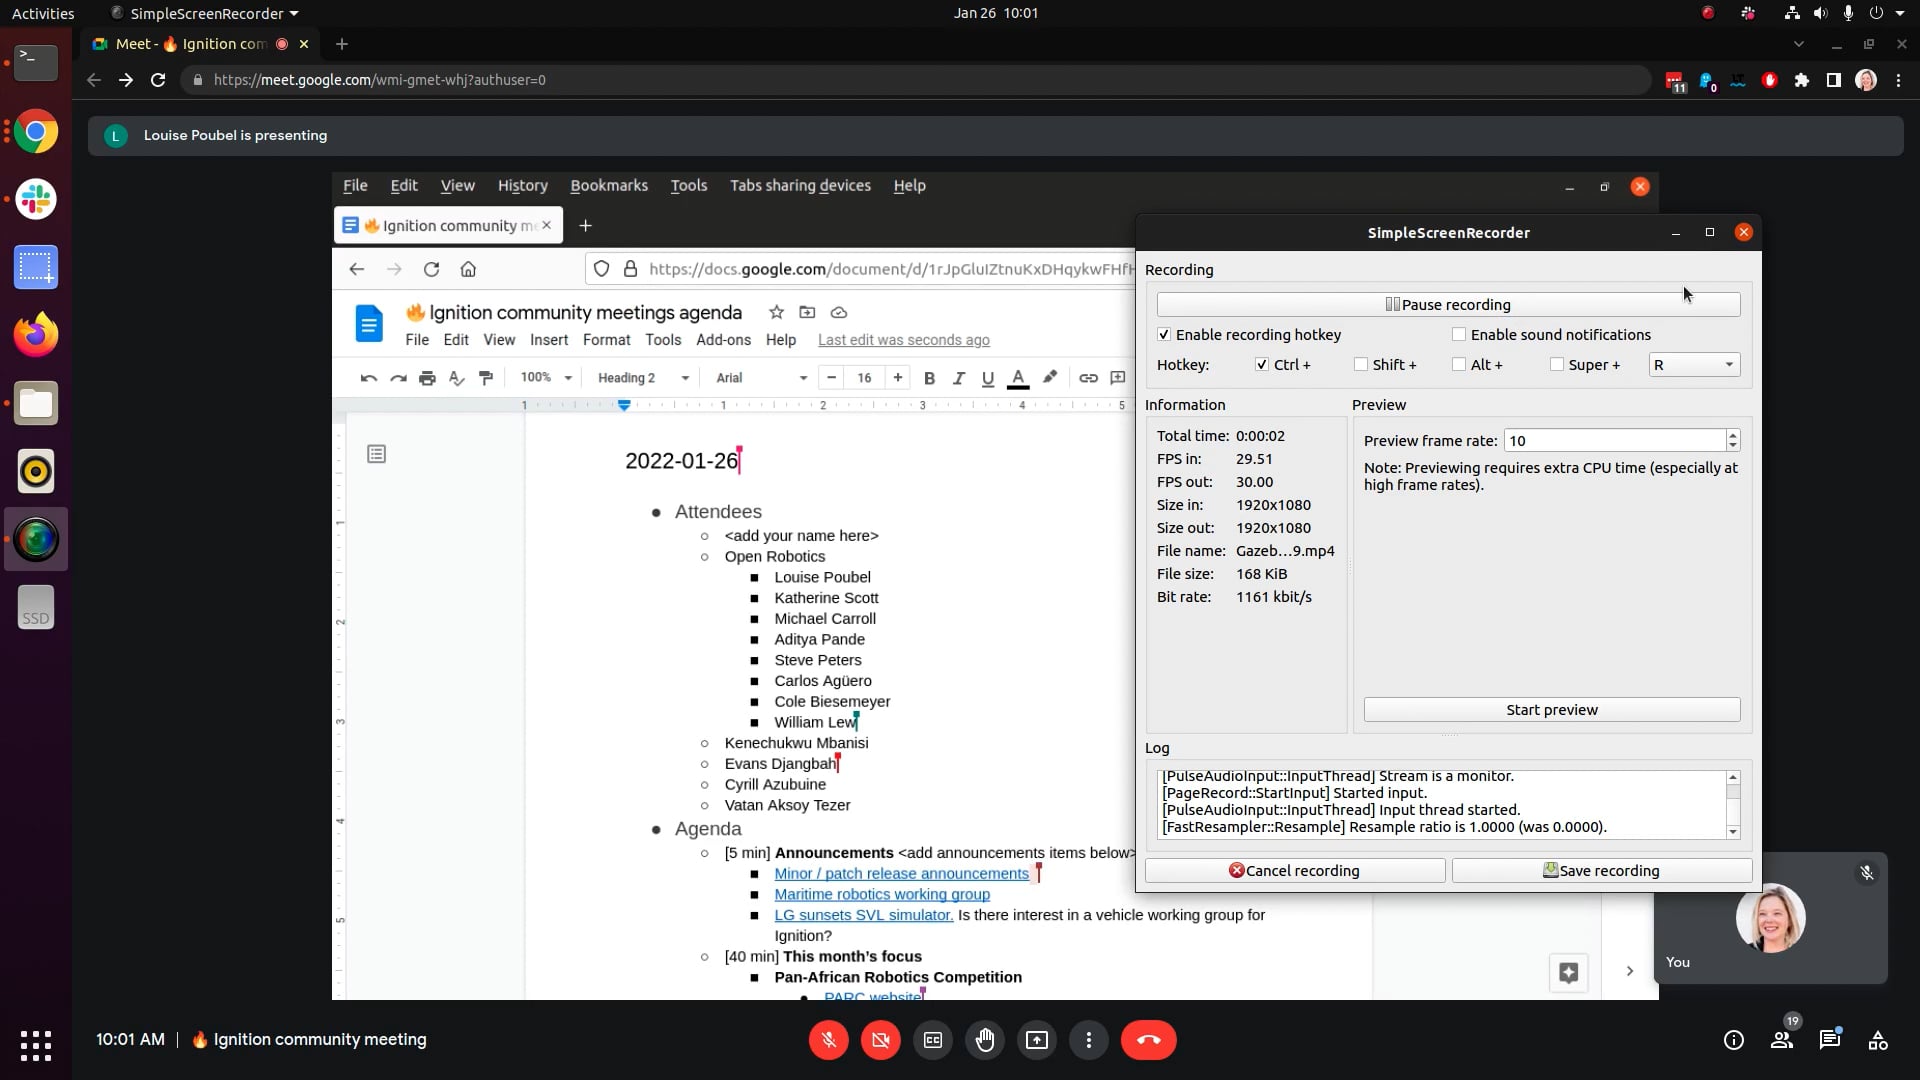Click Cancel recording button
Viewport: 1920px width, 1080px height.
pos(1295,871)
